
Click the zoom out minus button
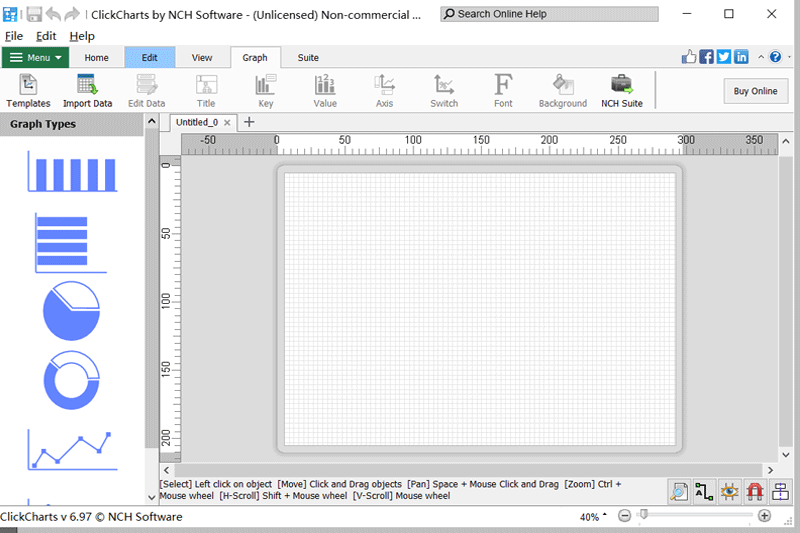point(624,516)
